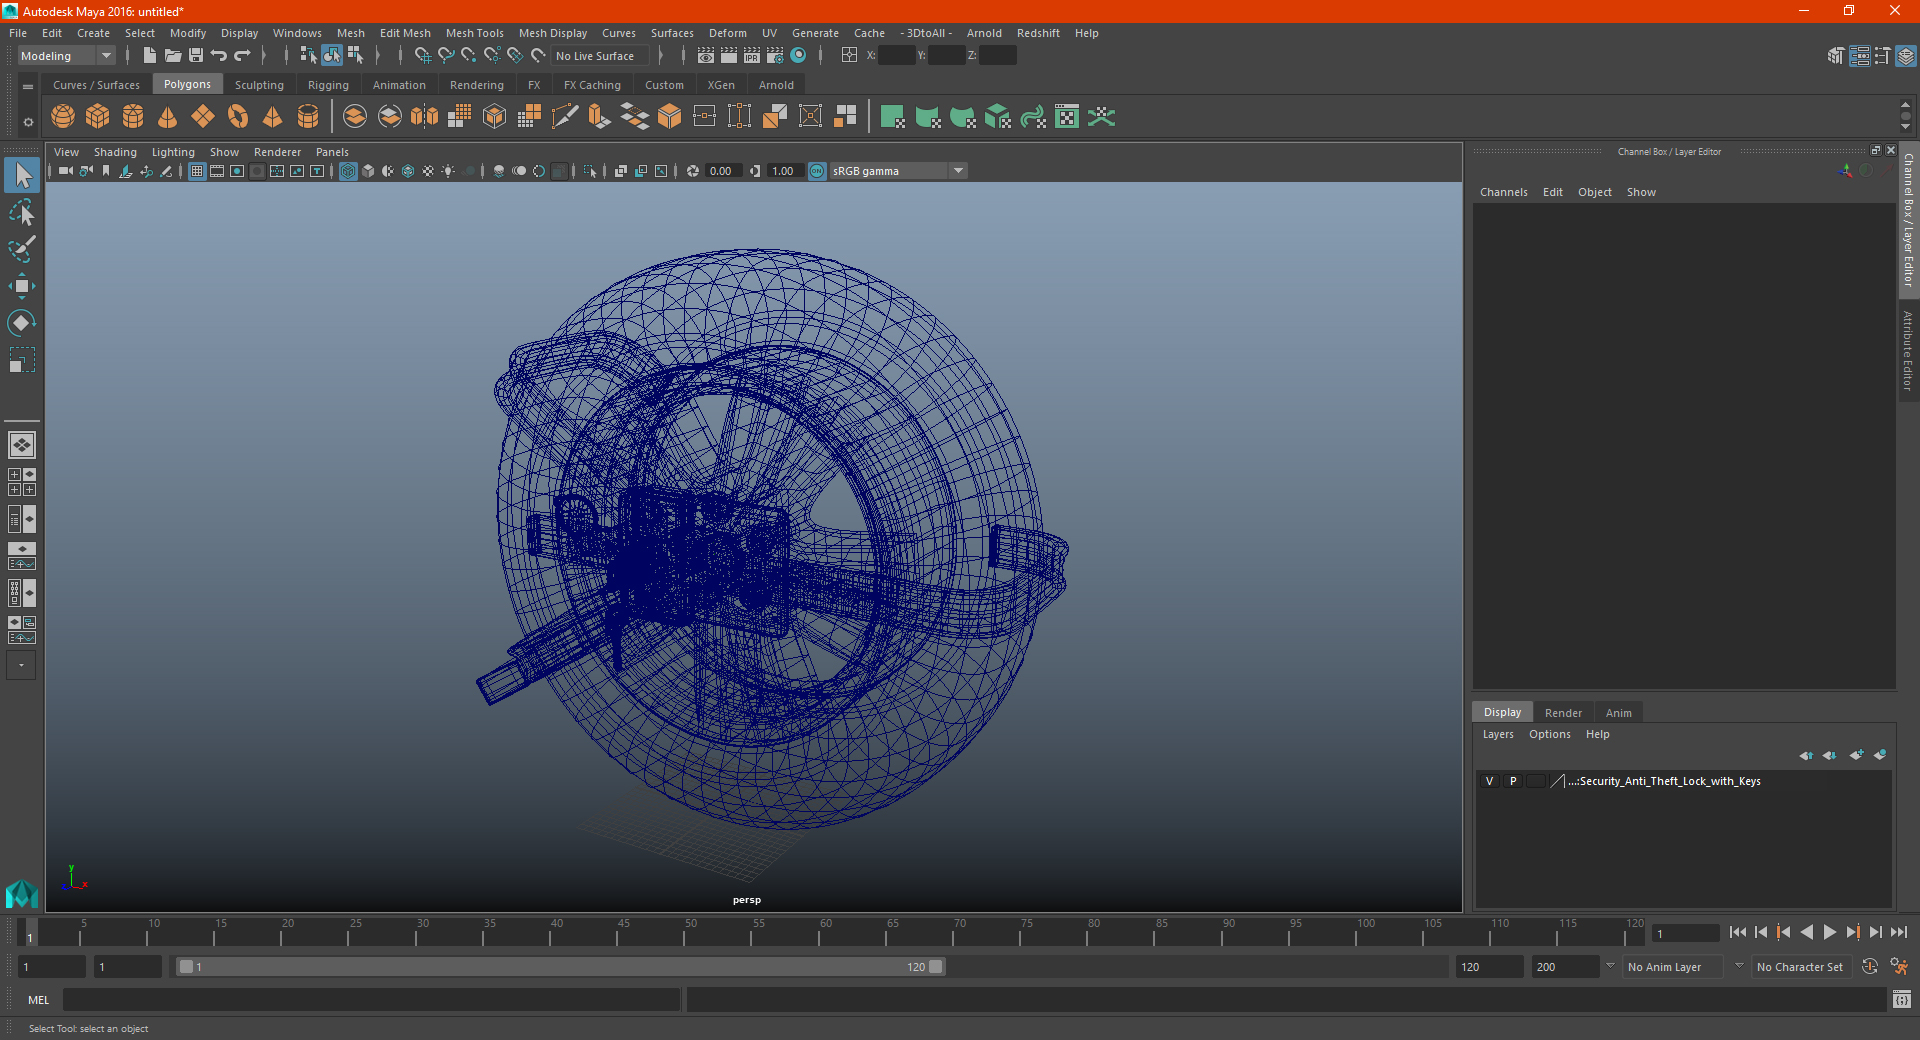Select the Paint Selection tool

pyautogui.click(x=22, y=249)
